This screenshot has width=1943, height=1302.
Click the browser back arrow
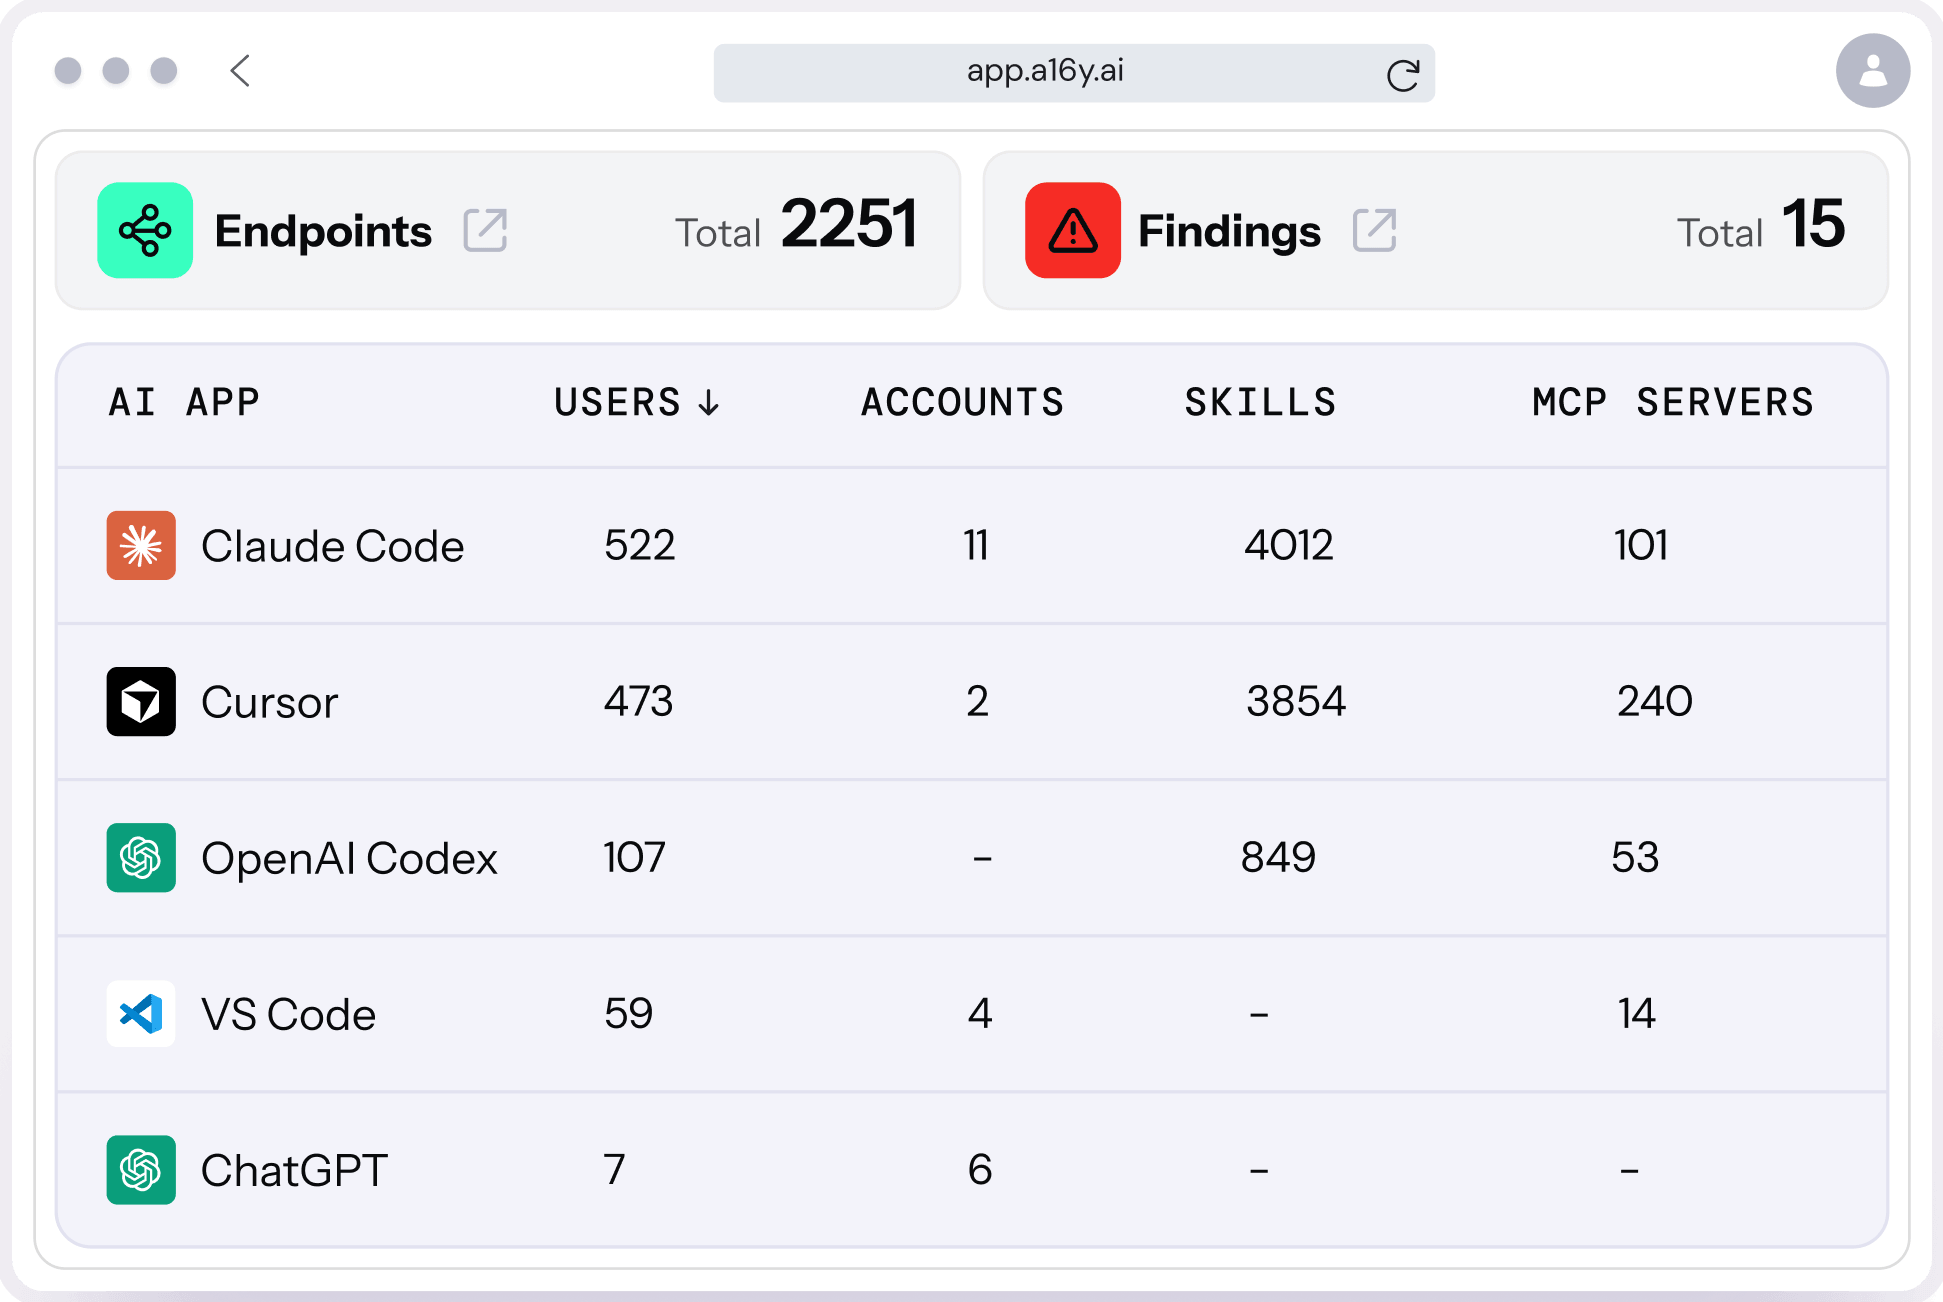[240, 71]
